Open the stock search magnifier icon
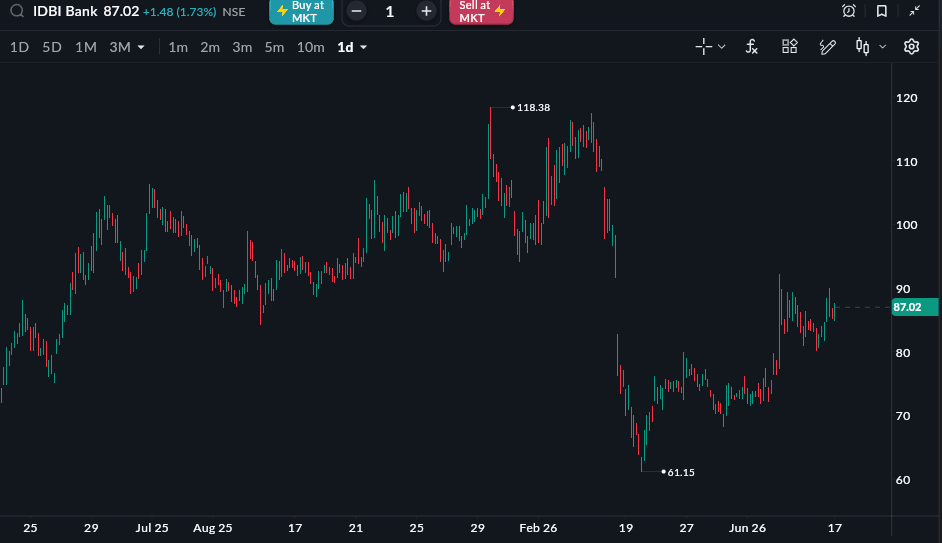 click(17, 11)
